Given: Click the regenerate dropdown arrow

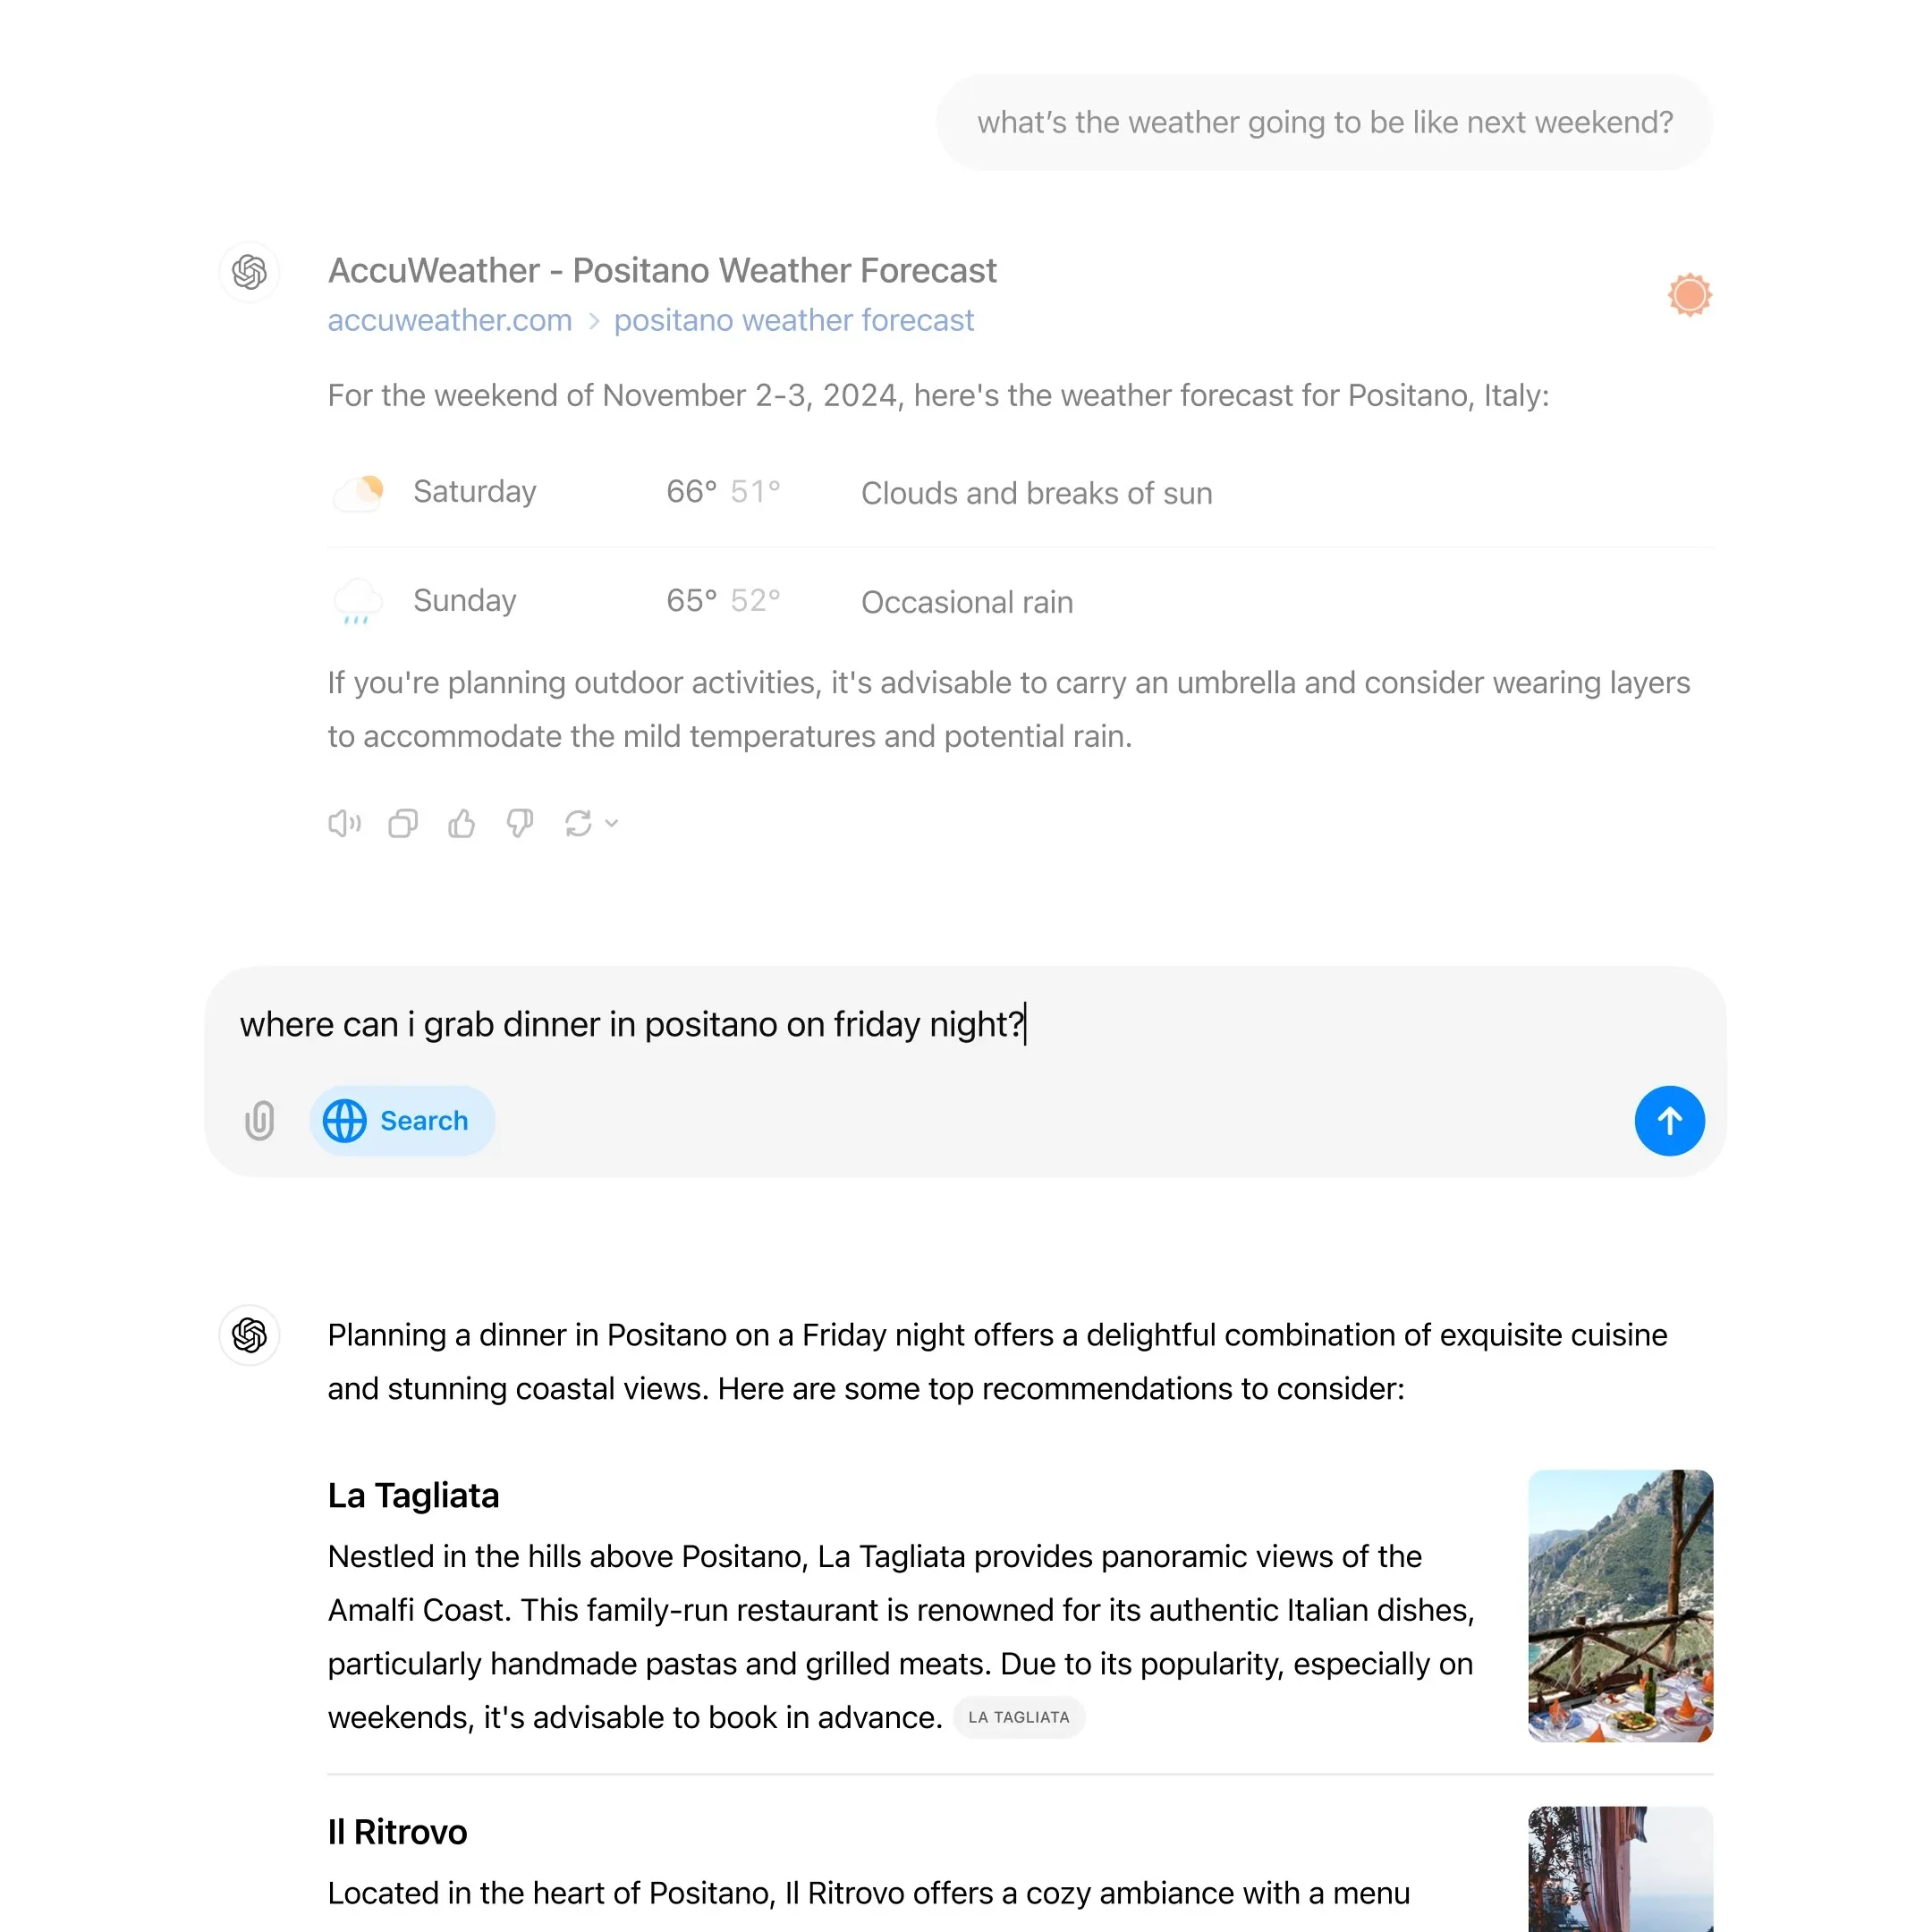Looking at the screenshot, I should pyautogui.click(x=612, y=825).
